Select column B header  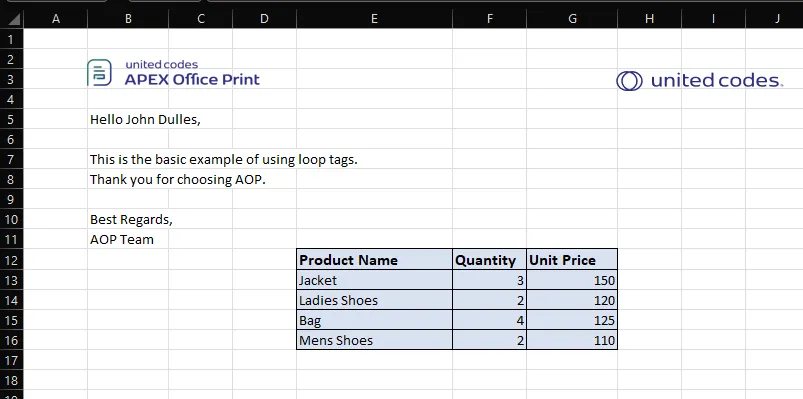[x=128, y=19]
